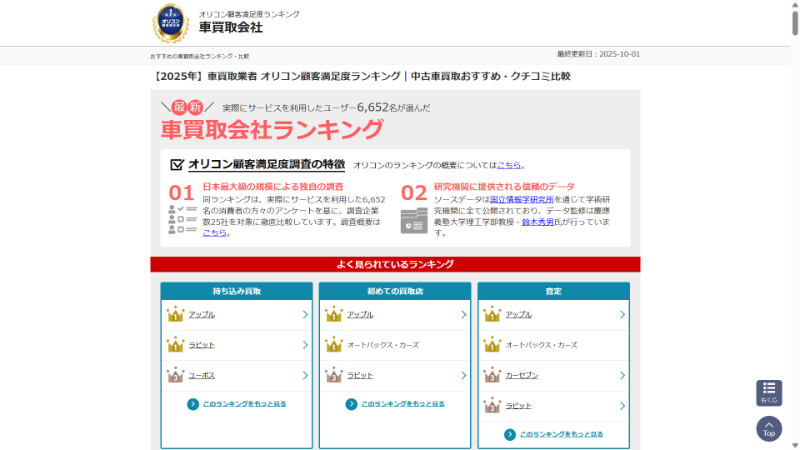
Task: Click the checkbox icon beside オリコン顧客満足度調査の特徴
Action: [x=177, y=164]
